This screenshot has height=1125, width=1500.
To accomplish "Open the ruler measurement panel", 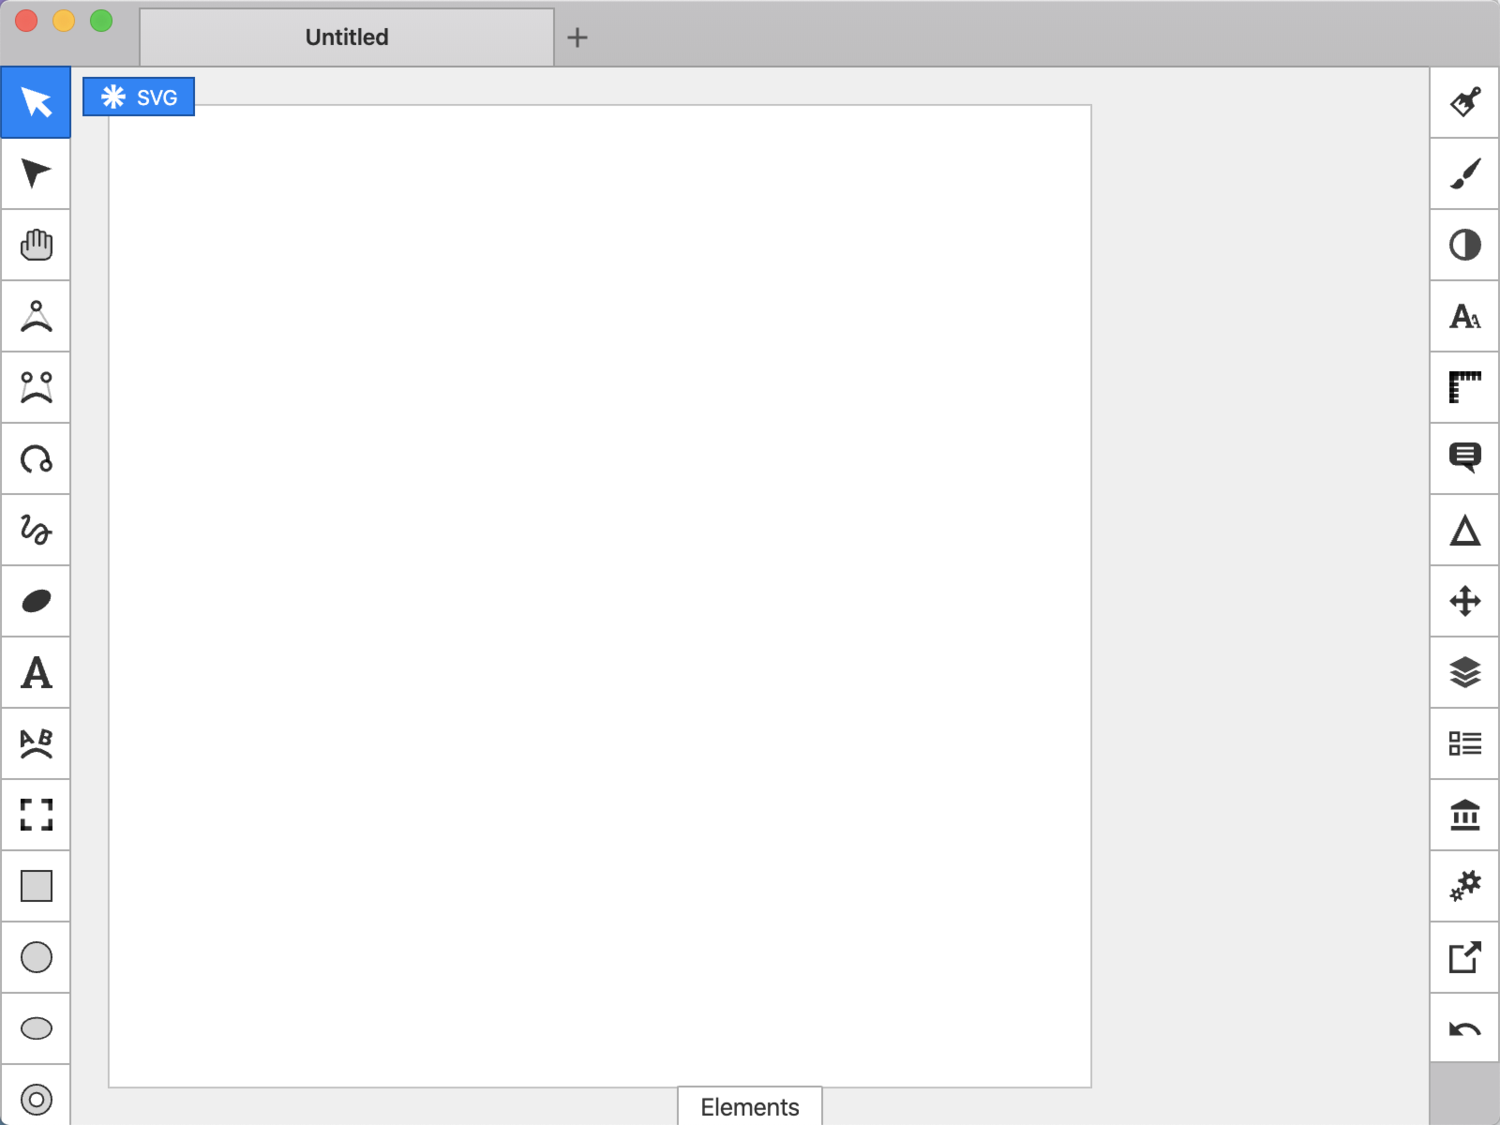I will coord(1464,388).
